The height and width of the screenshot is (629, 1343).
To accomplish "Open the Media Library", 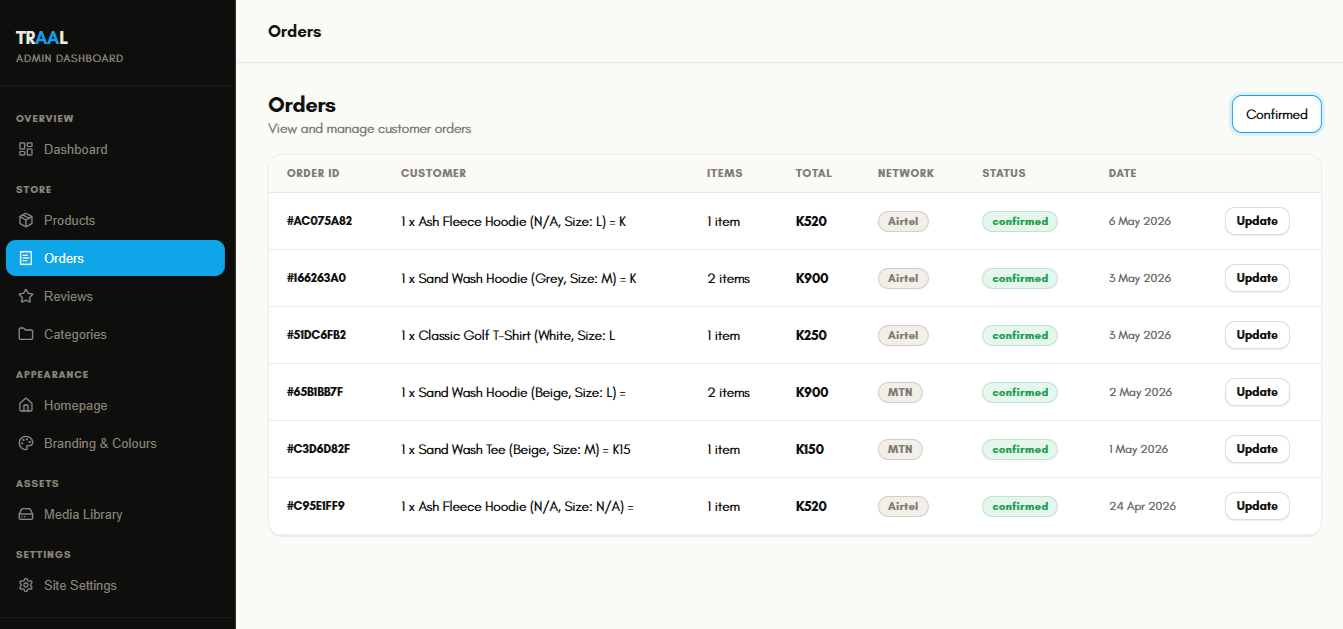I will click(x=115, y=514).
